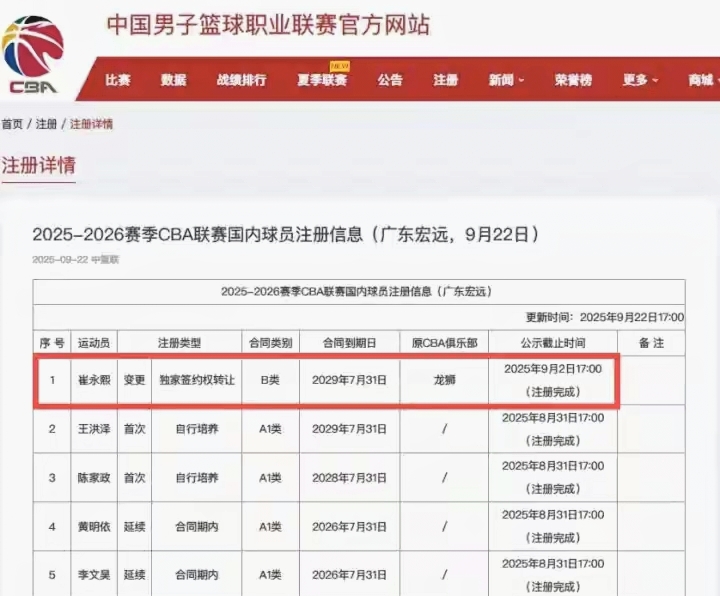Open the 荣誉榜 navigation item

573,80
